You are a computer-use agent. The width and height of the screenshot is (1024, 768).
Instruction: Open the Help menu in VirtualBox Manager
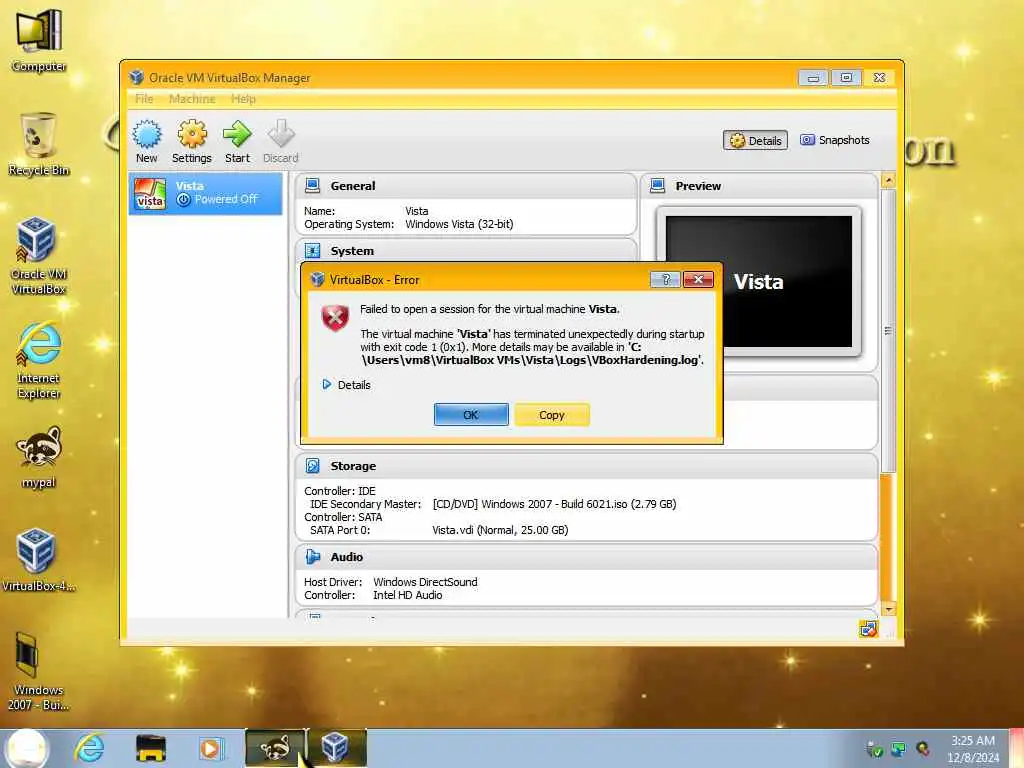[x=243, y=99]
